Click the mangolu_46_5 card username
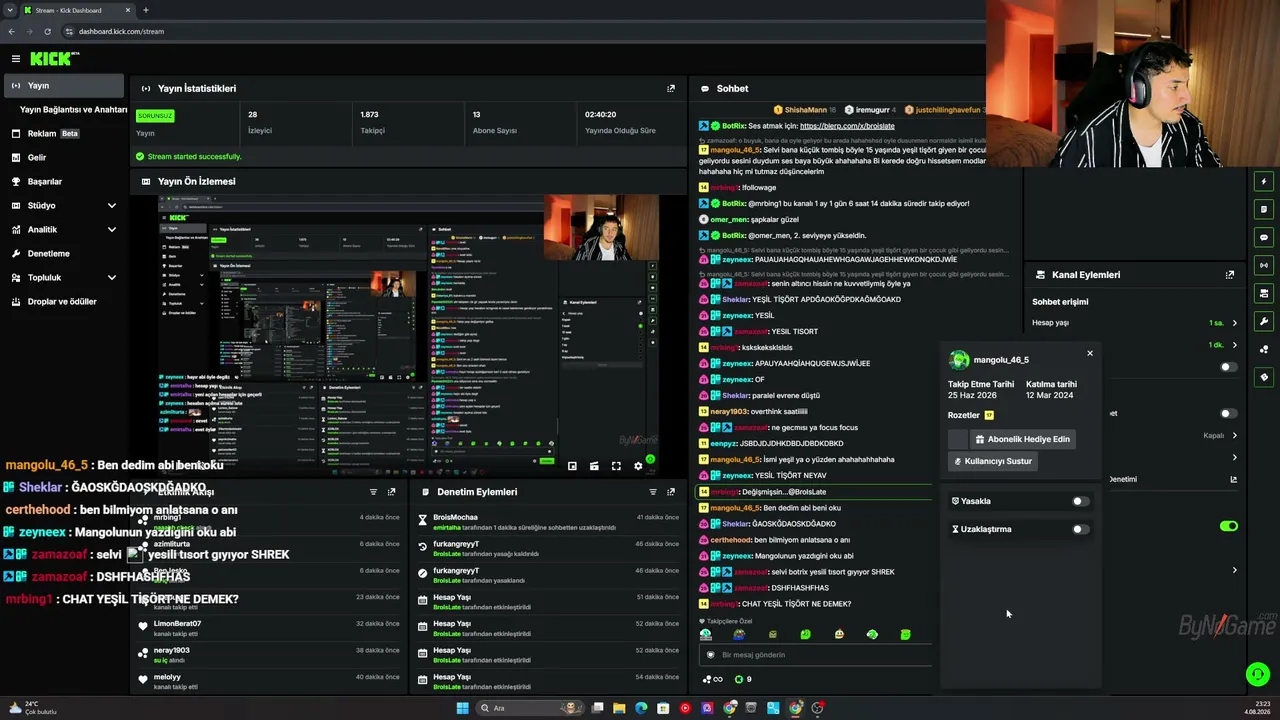This screenshot has height=720, width=1280. [x=1001, y=360]
